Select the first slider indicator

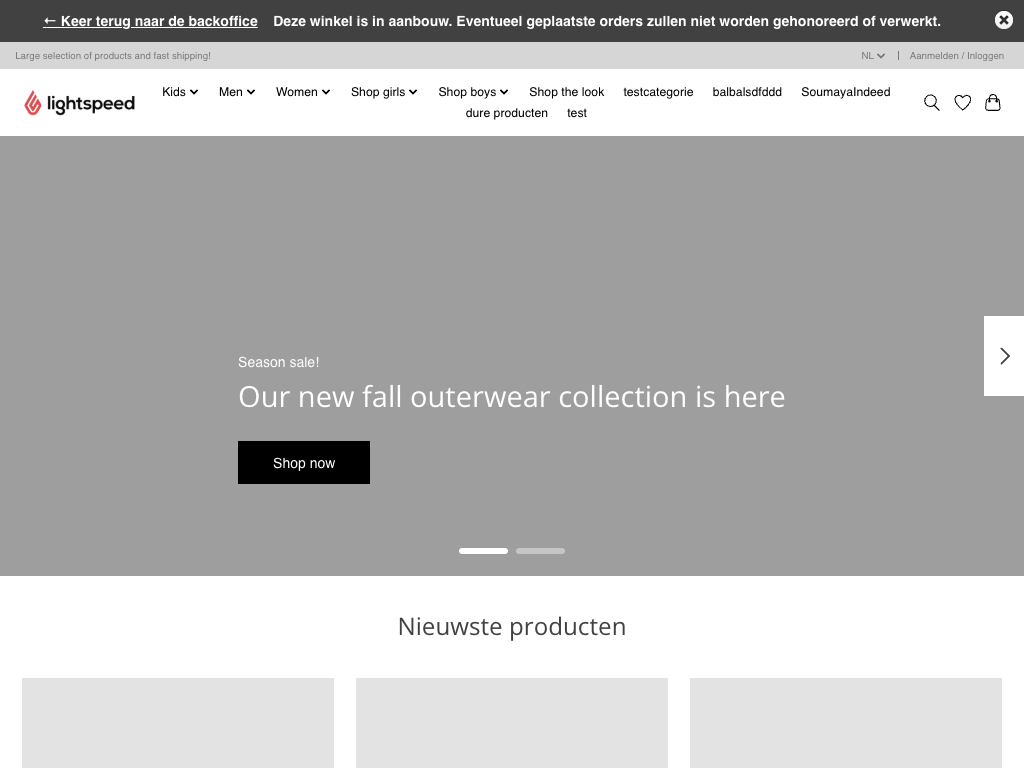(x=483, y=551)
